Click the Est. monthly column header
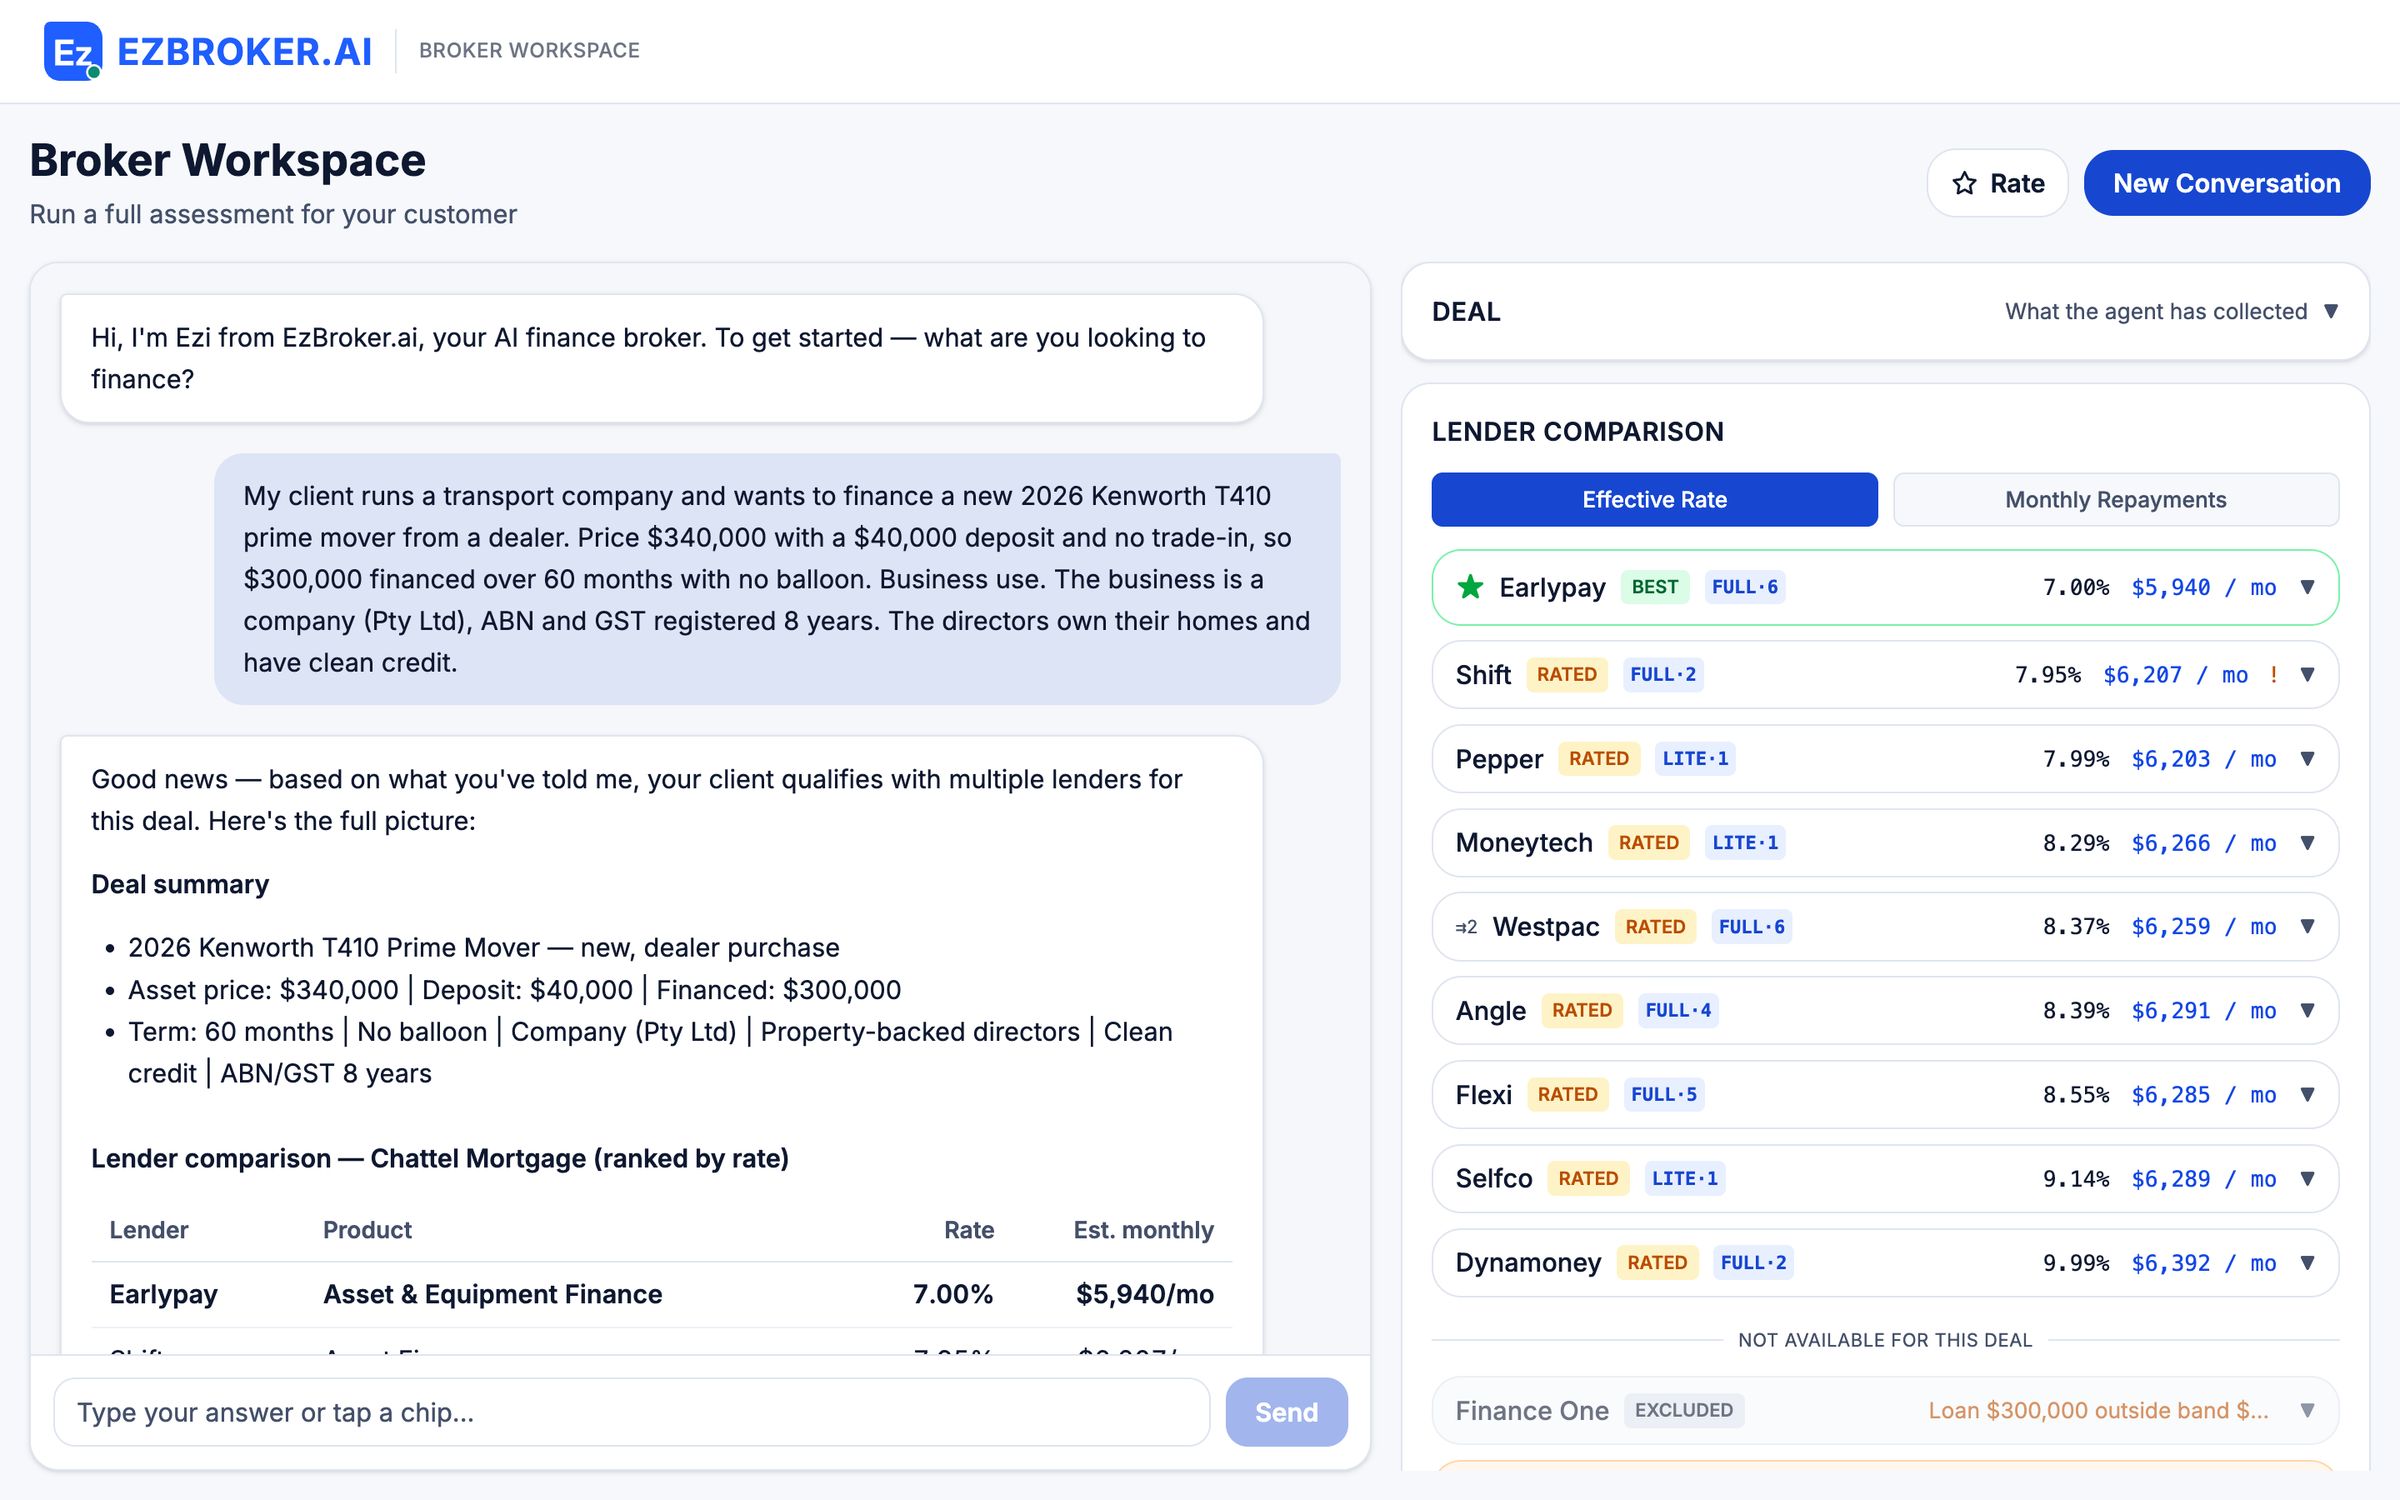The width and height of the screenshot is (2400, 1500). [1143, 1230]
